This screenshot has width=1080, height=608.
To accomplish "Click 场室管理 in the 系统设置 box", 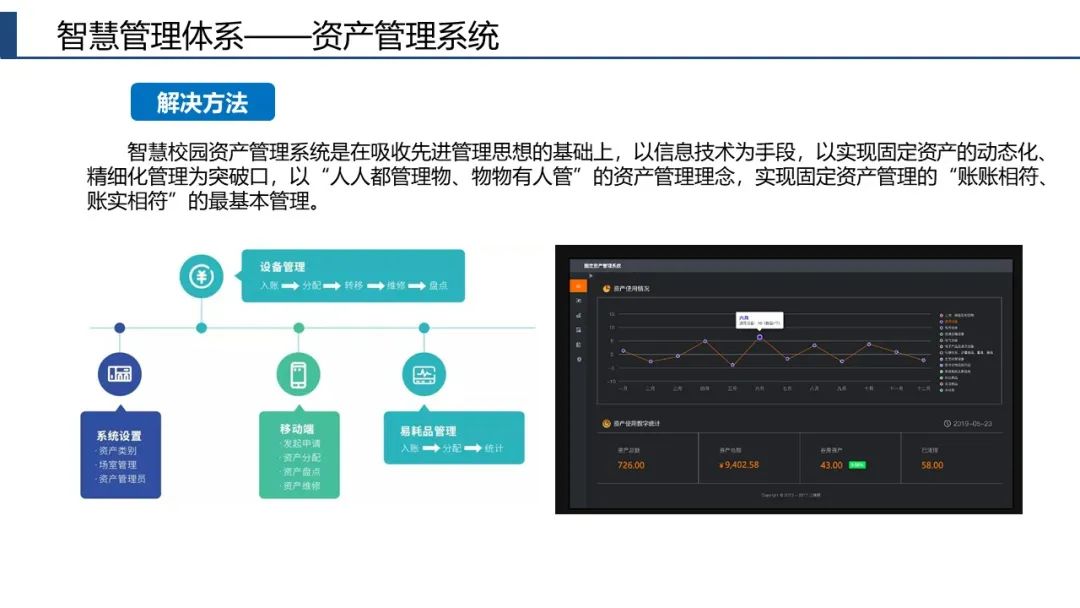I will click(116, 465).
